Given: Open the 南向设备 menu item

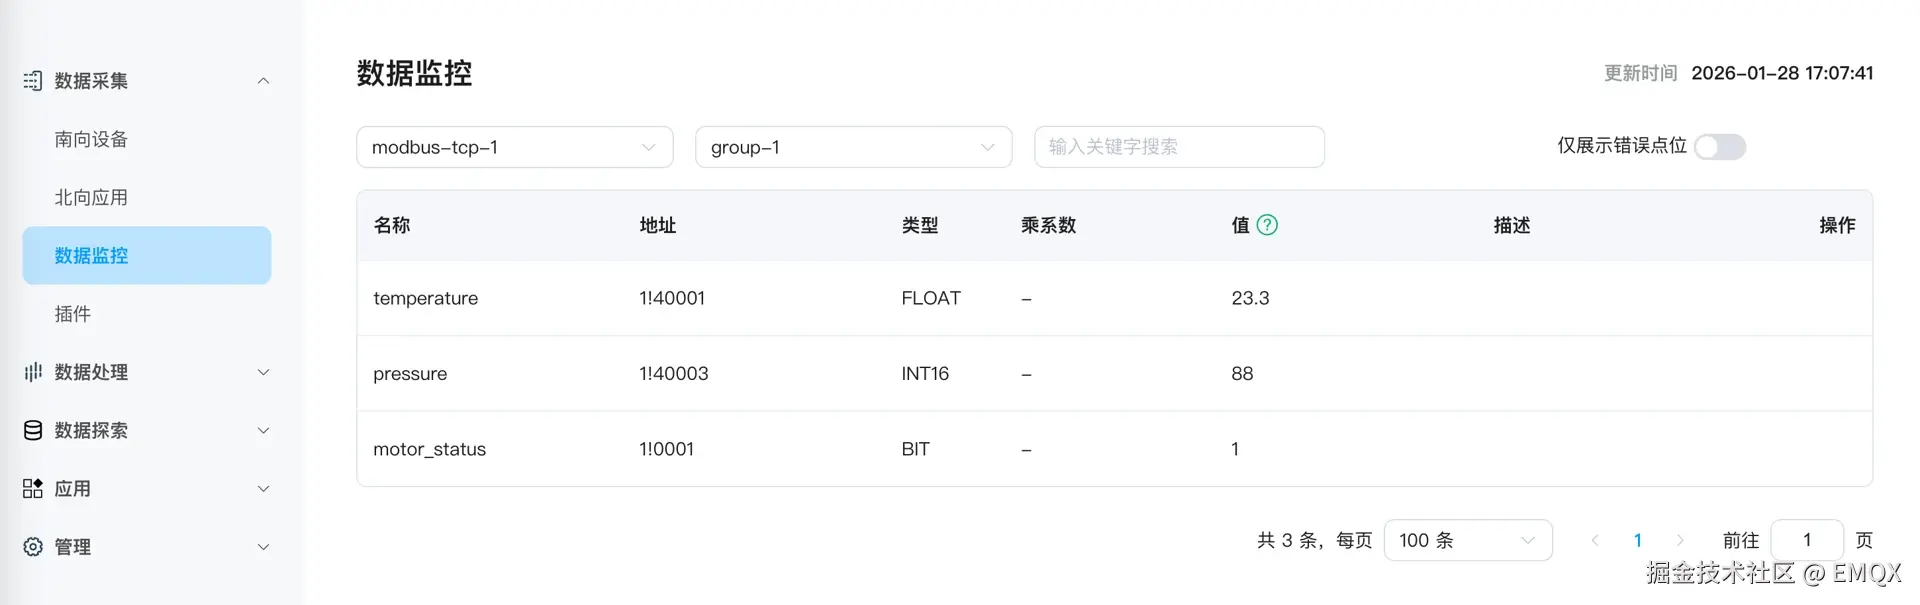Looking at the screenshot, I should pyautogui.click(x=91, y=139).
